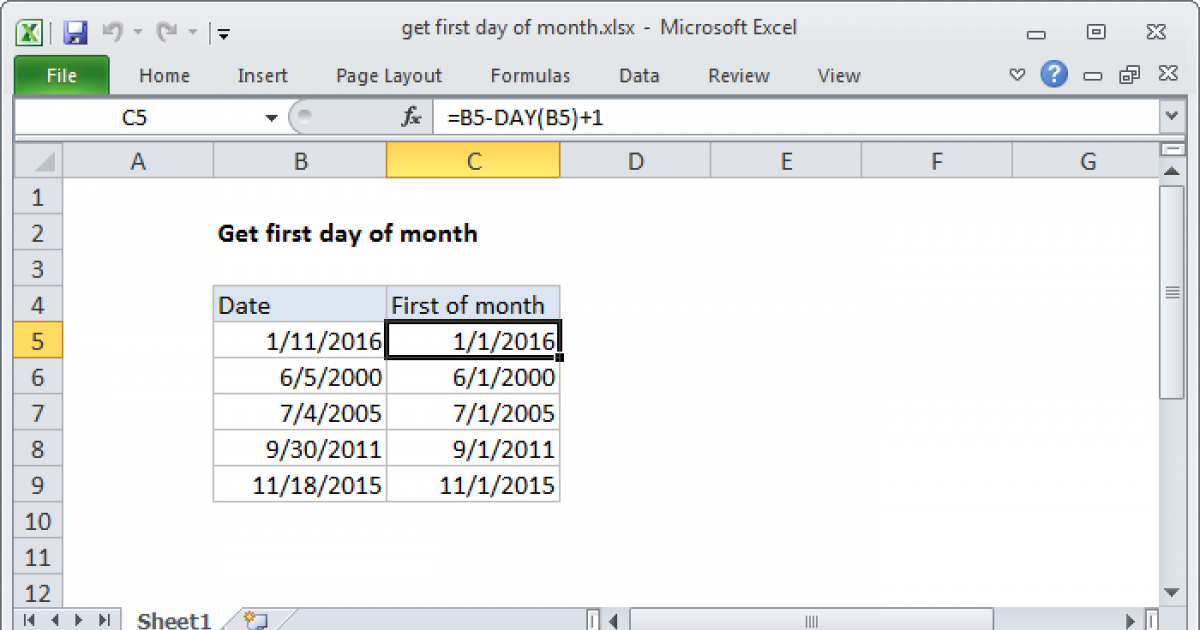Open the Formulas ribbon tab
This screenshot has width=1200, height=630.
pyautogui.click(x=530, y=76)
